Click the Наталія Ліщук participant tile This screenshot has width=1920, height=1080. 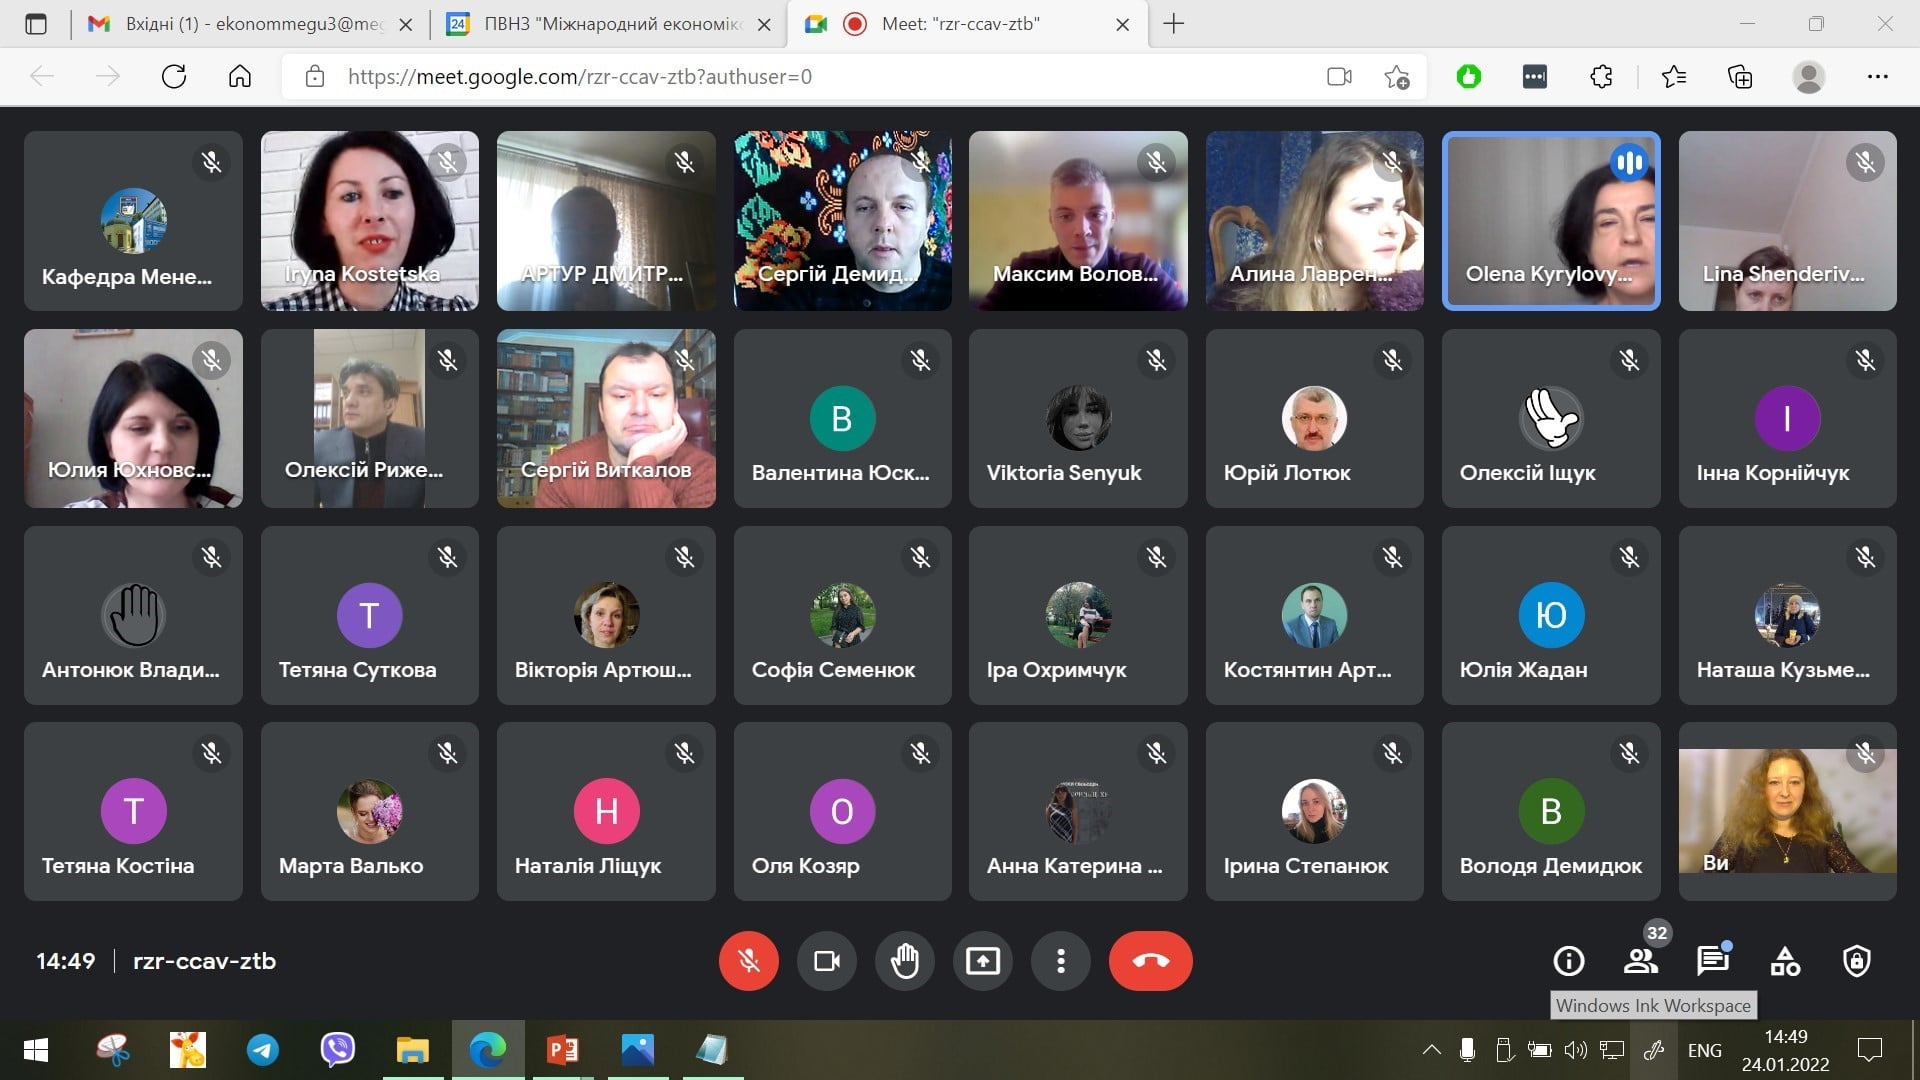606,811
